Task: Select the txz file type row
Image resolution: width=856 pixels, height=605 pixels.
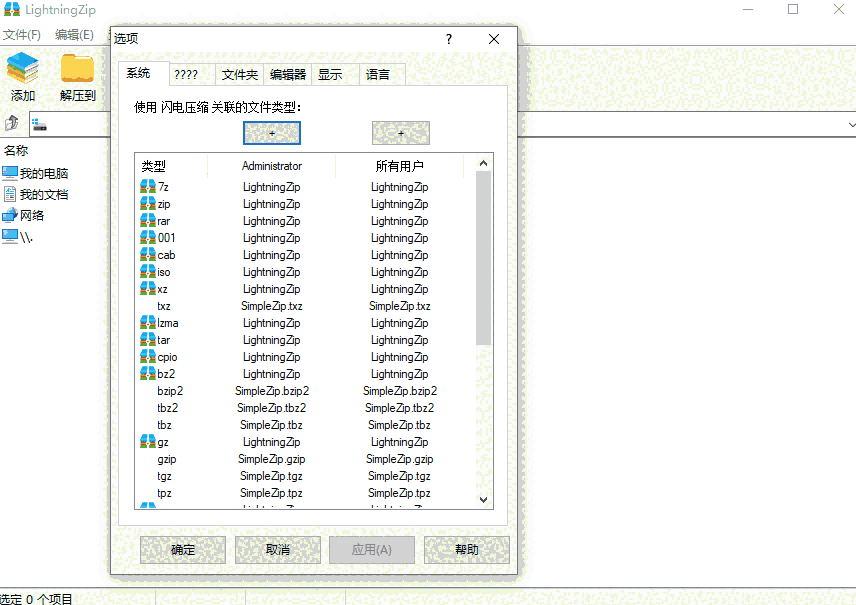Action: pos(306,306)
